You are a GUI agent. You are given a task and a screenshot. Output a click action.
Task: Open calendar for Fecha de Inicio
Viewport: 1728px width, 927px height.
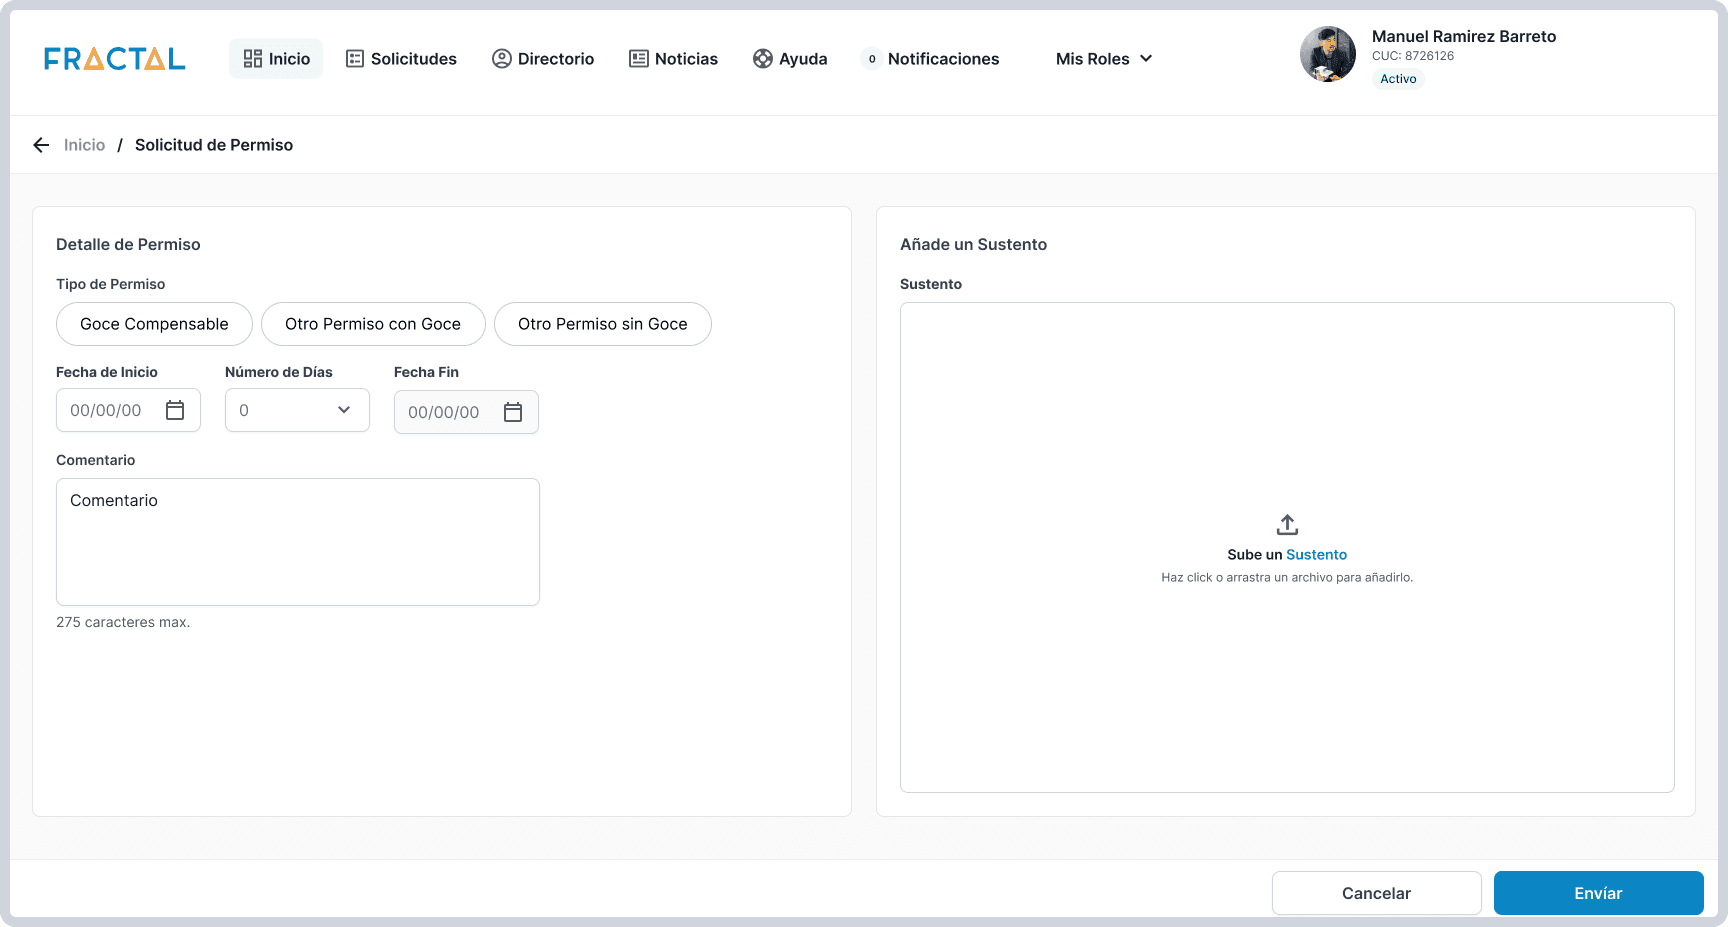click(175, 410)
